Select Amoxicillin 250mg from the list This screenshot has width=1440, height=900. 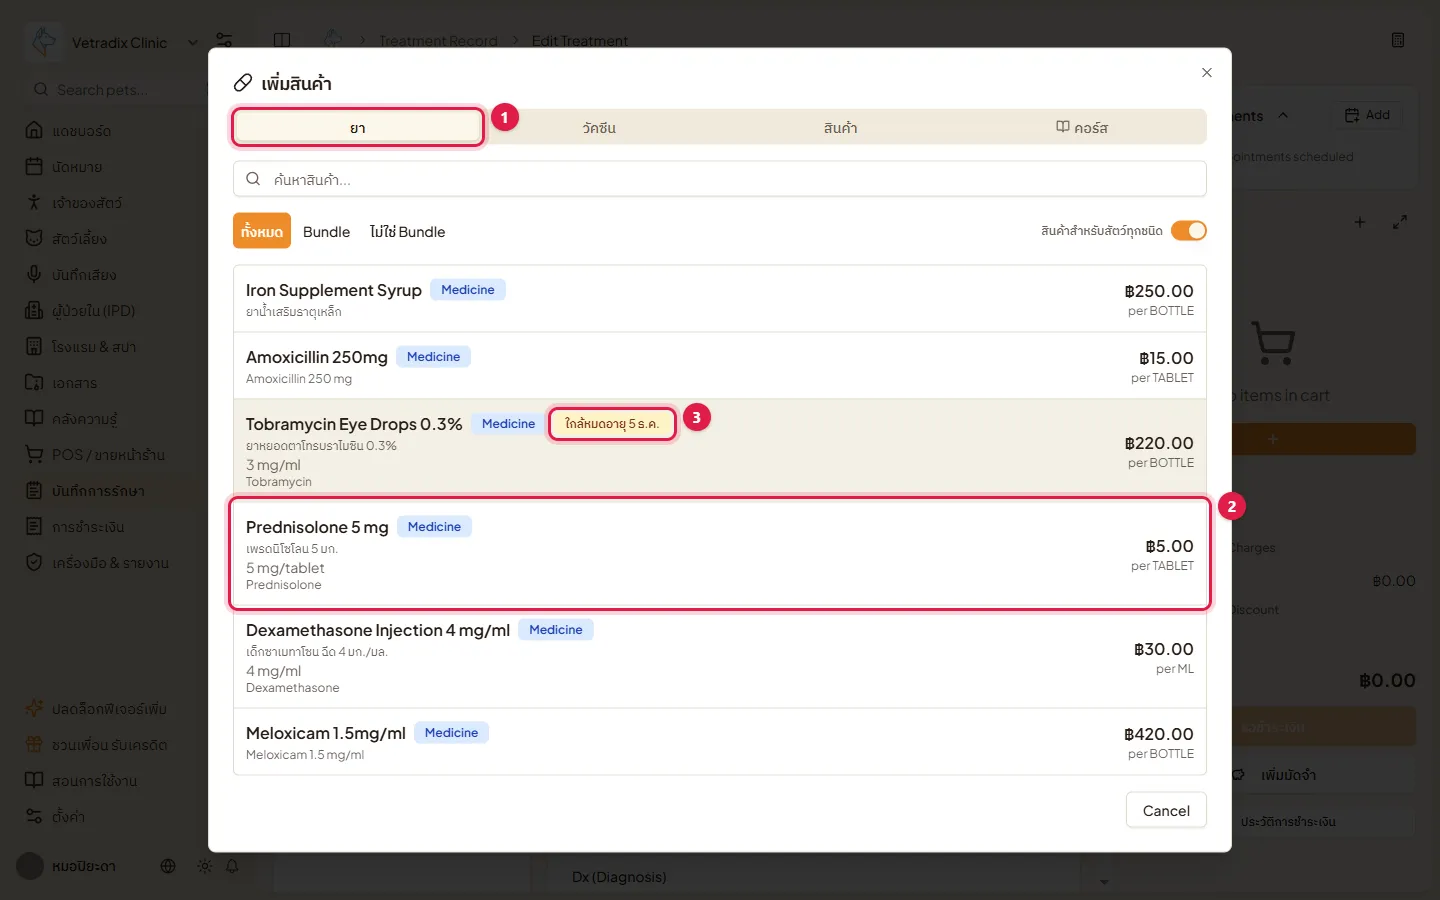click(720, 366)
